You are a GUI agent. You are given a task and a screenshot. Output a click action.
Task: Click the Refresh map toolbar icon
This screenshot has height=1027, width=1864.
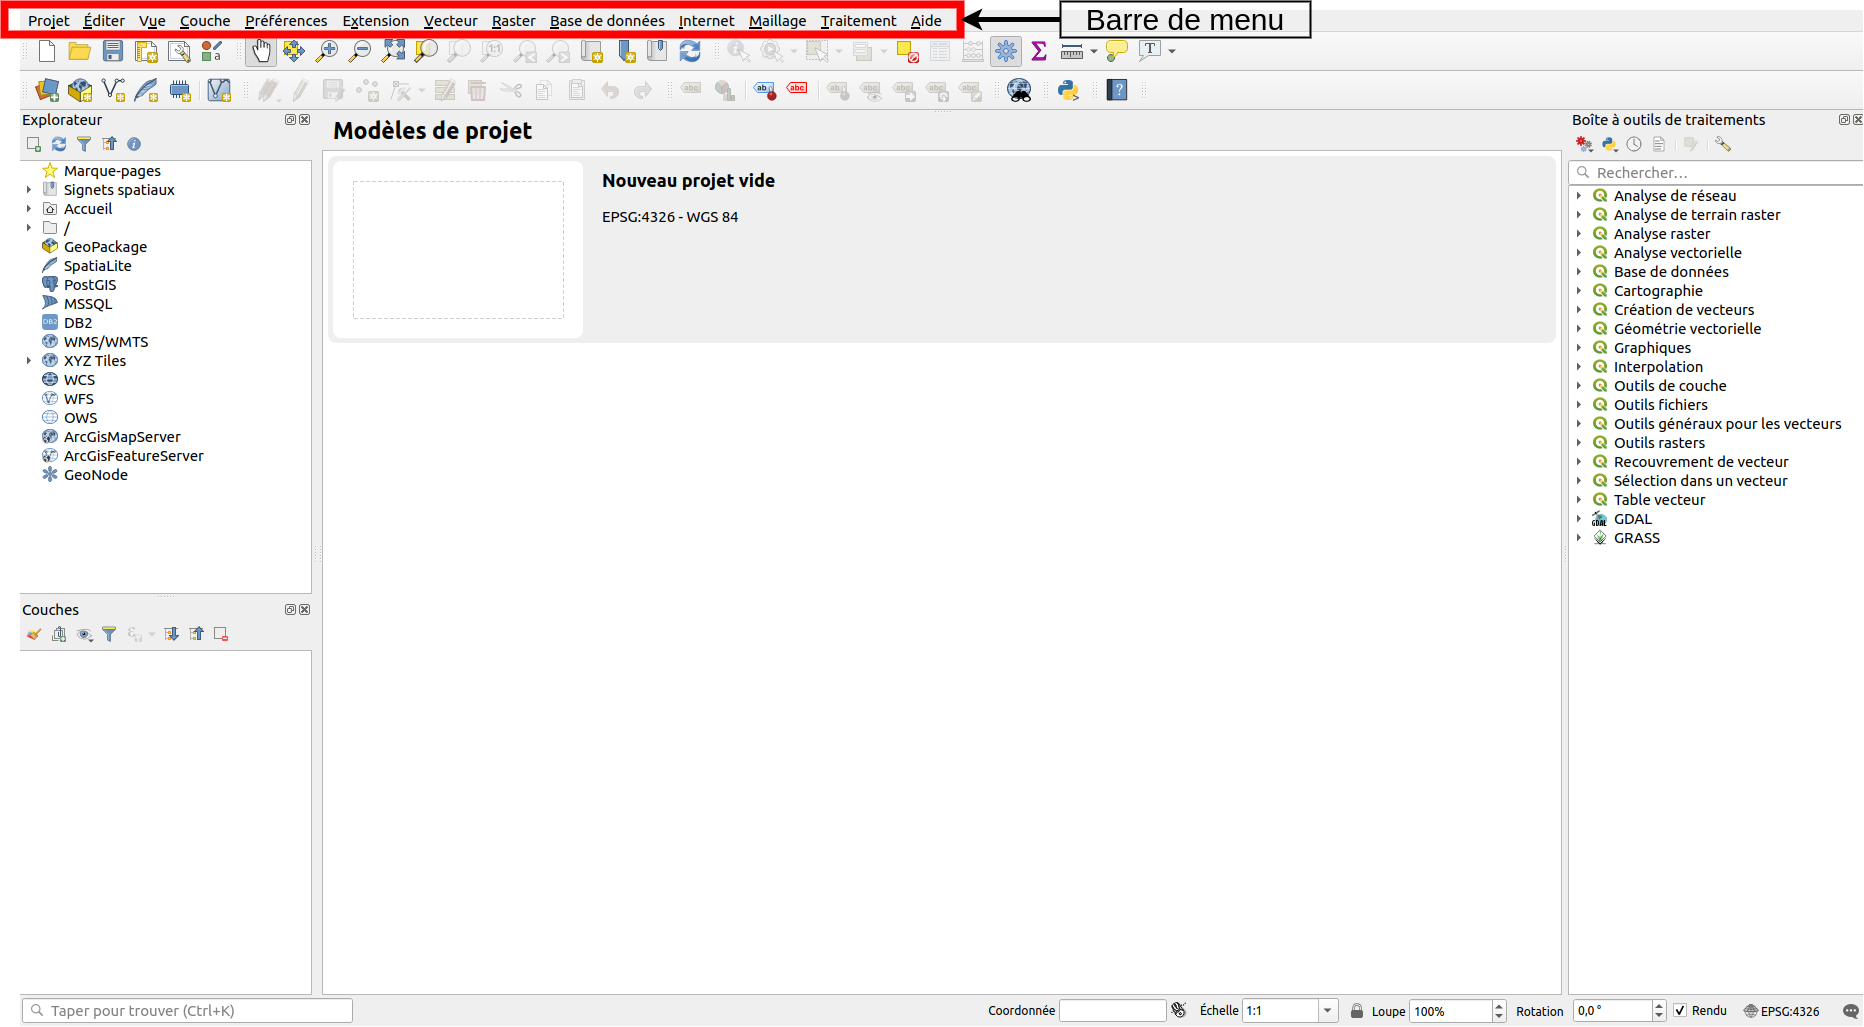coord(690,51)
